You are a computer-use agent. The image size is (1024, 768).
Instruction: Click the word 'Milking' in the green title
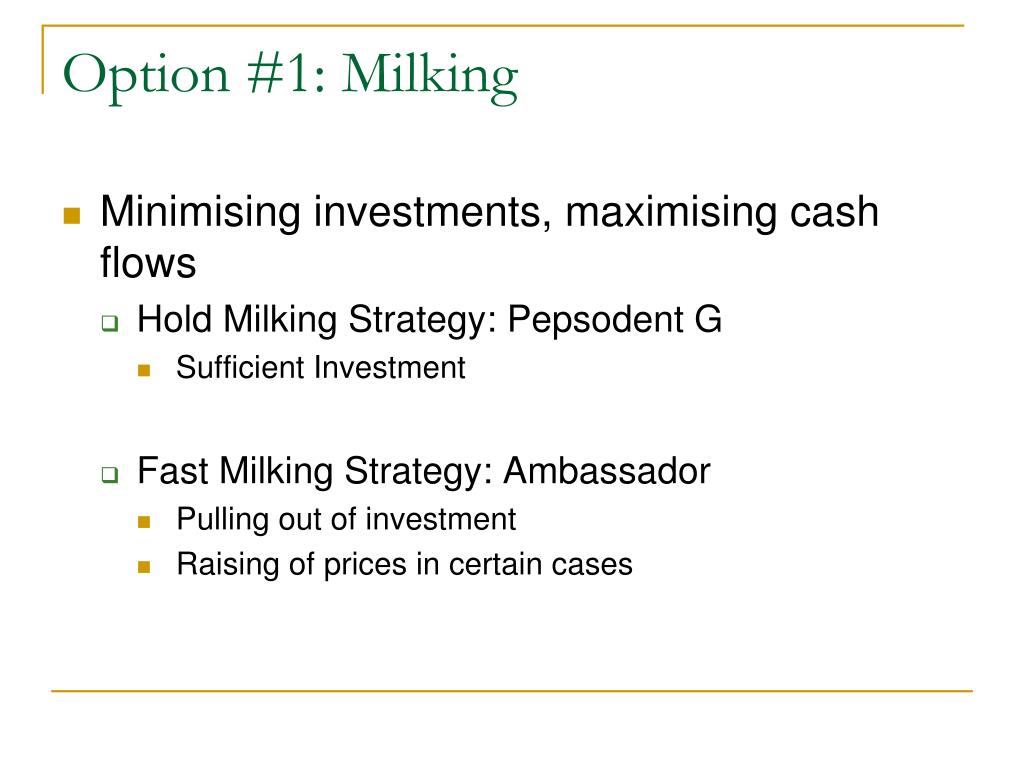coord(430,76)
